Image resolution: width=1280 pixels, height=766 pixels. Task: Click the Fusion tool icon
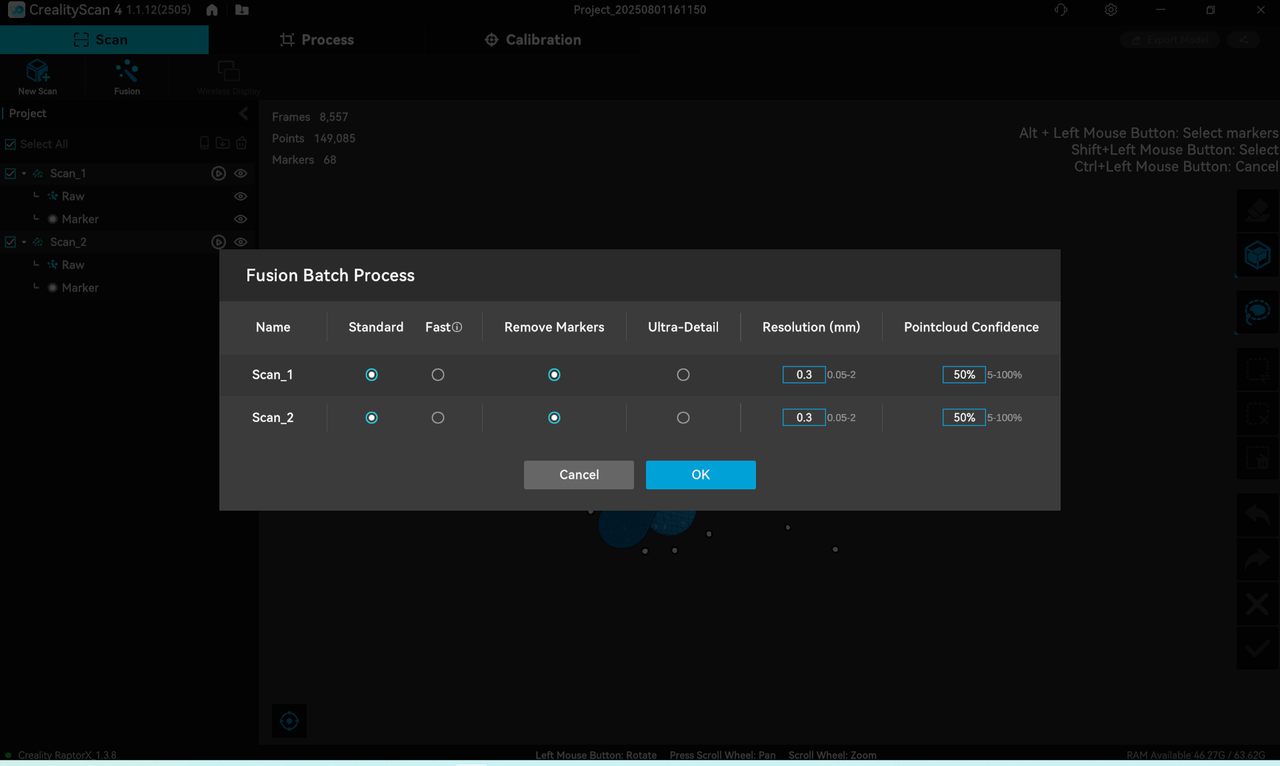(x=127, y=72)
